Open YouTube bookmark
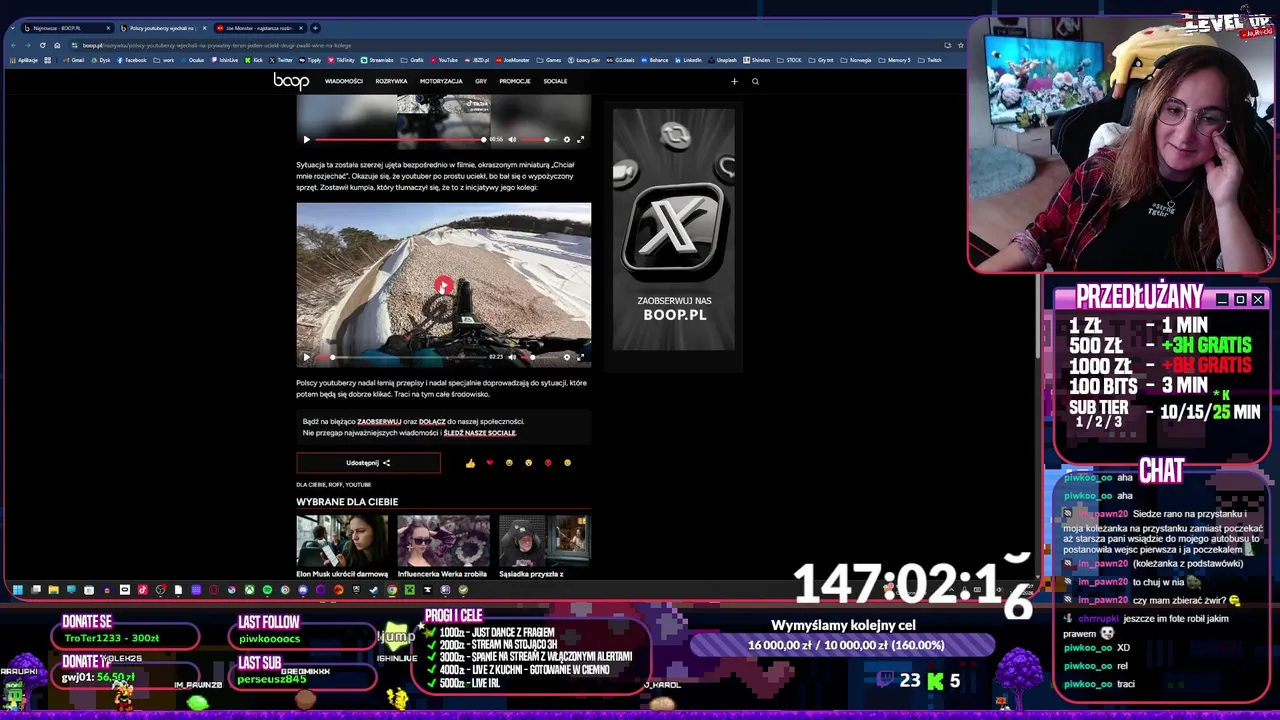1280x720 pixels. [443, 60]
